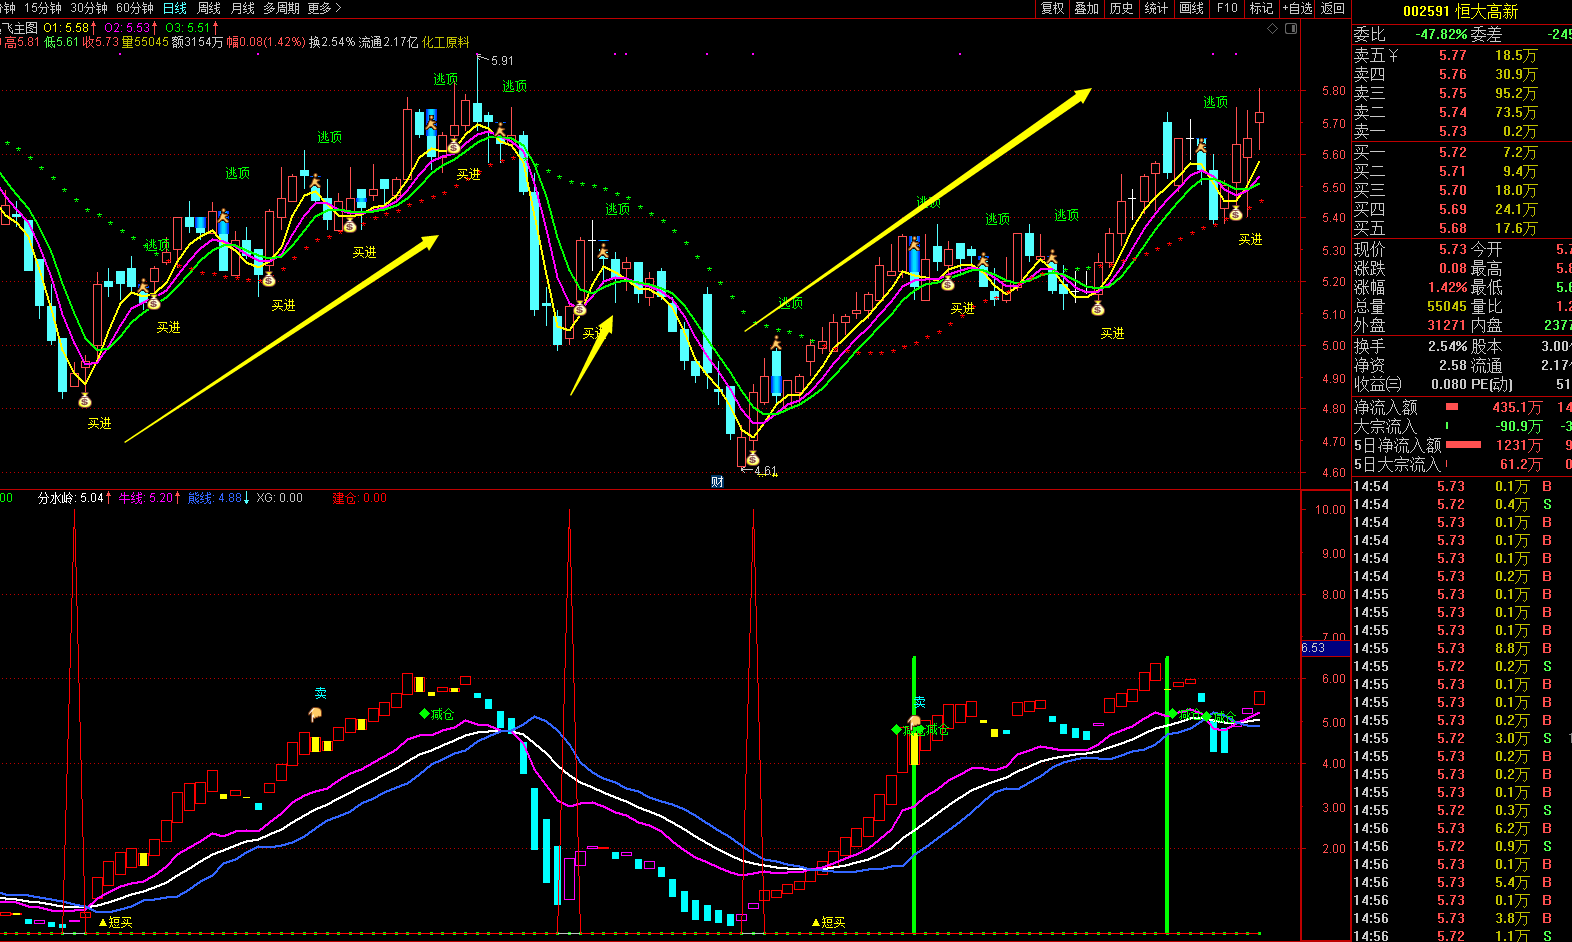This screenshot has height=942, width=1572.
Task: Click the 委比 value -47.82%
Action: click(x=1441, y=34)
